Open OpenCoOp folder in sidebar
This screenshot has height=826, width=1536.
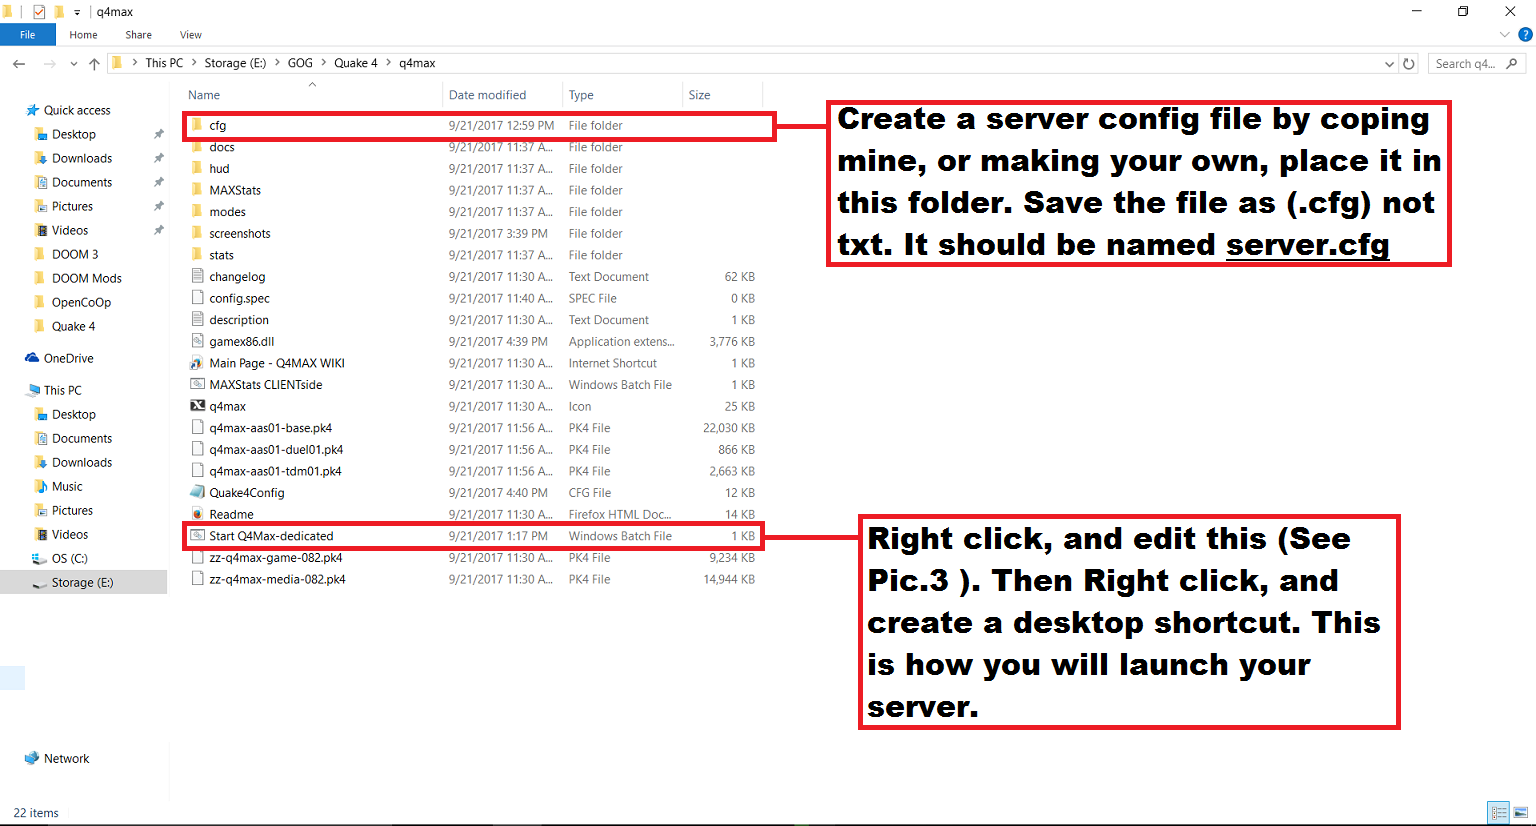click(x=81, y=302)
